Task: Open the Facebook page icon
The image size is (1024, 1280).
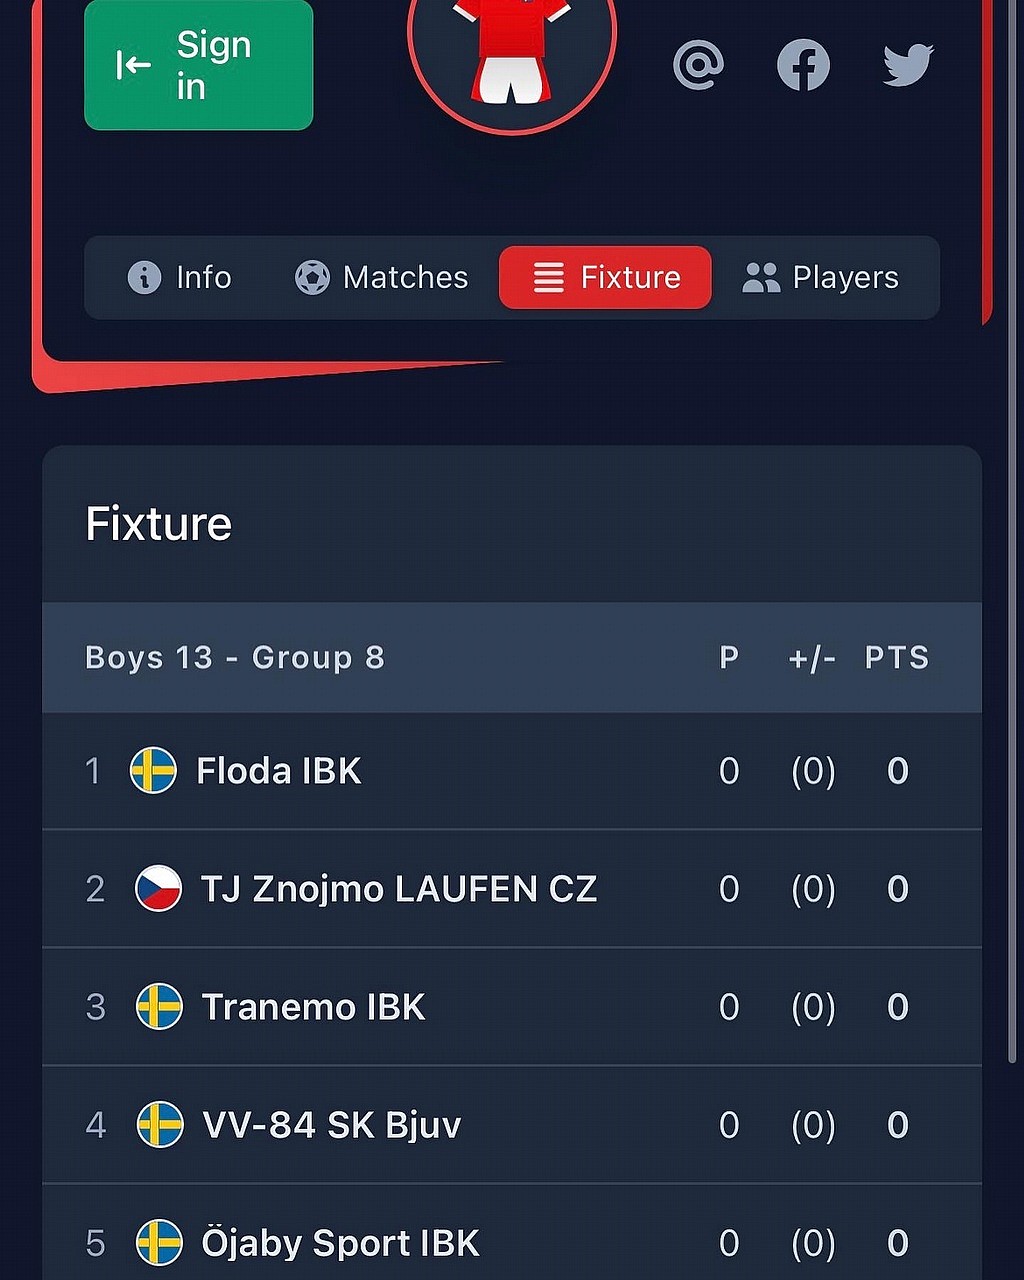Action: pos(804,65)
